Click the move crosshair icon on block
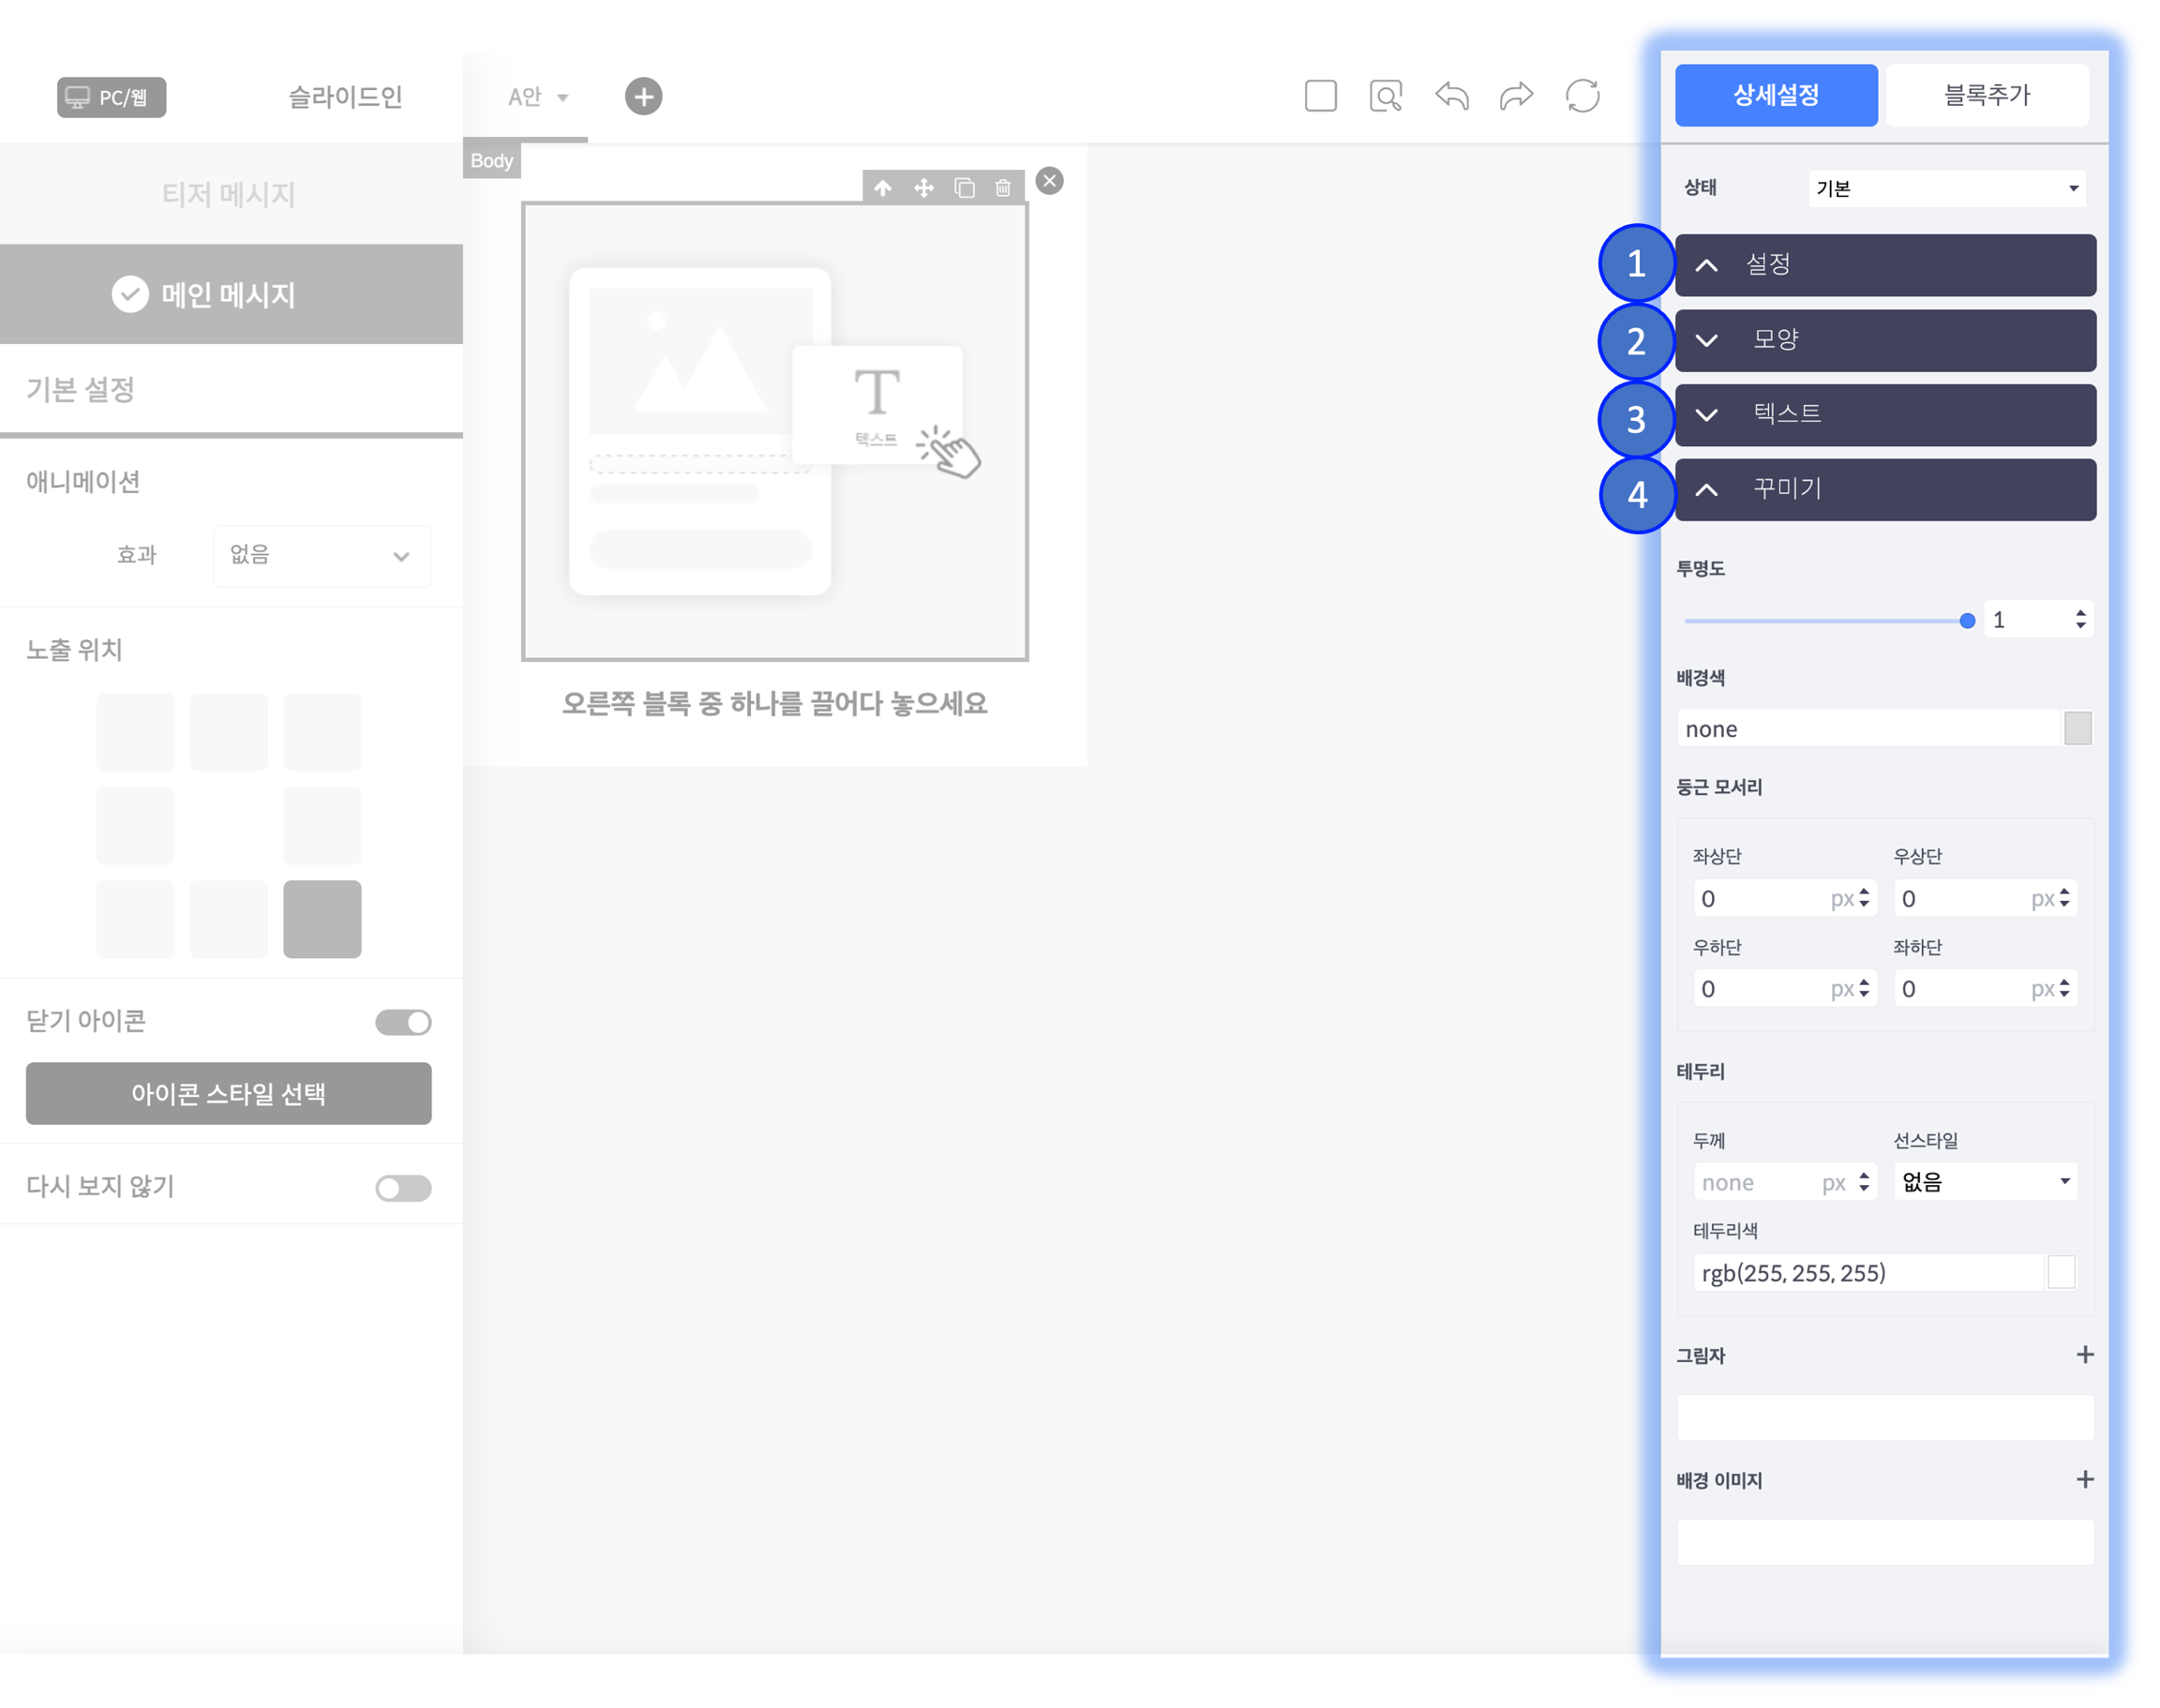 click(924, 188)
